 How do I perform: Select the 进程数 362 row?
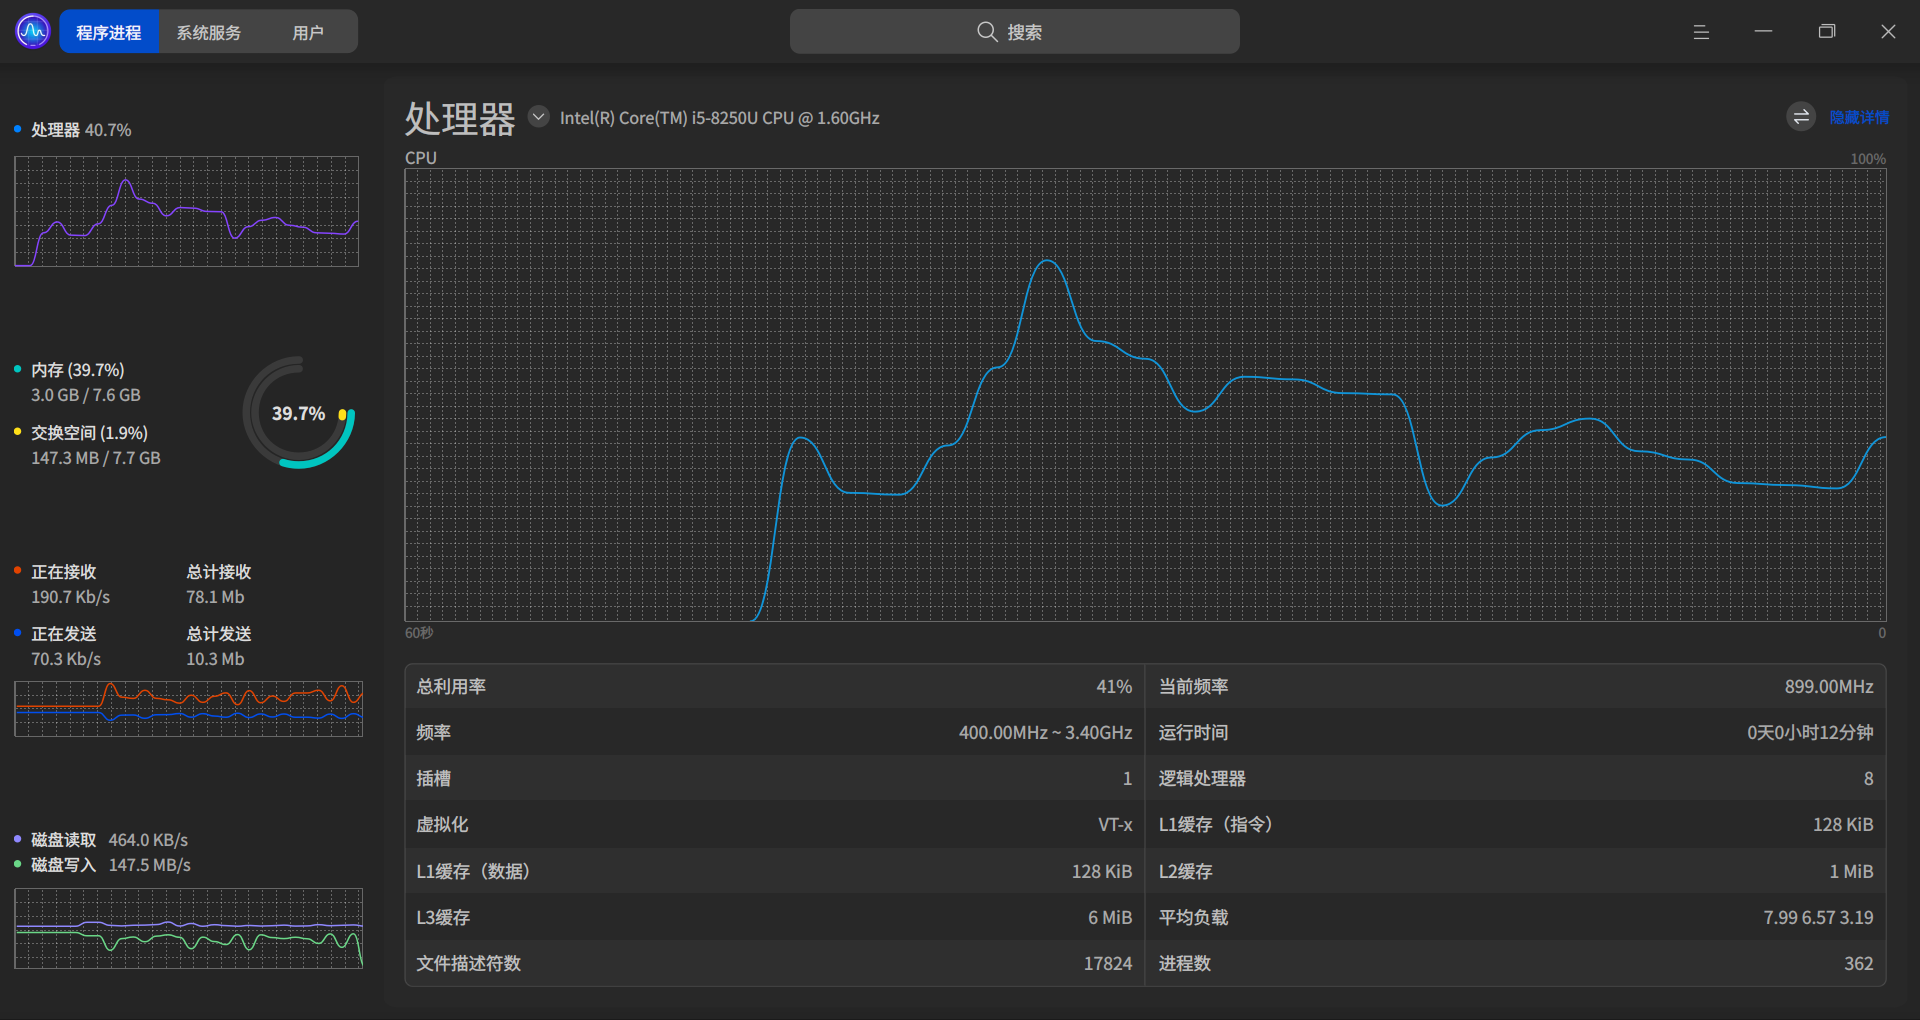point(1516,964)
